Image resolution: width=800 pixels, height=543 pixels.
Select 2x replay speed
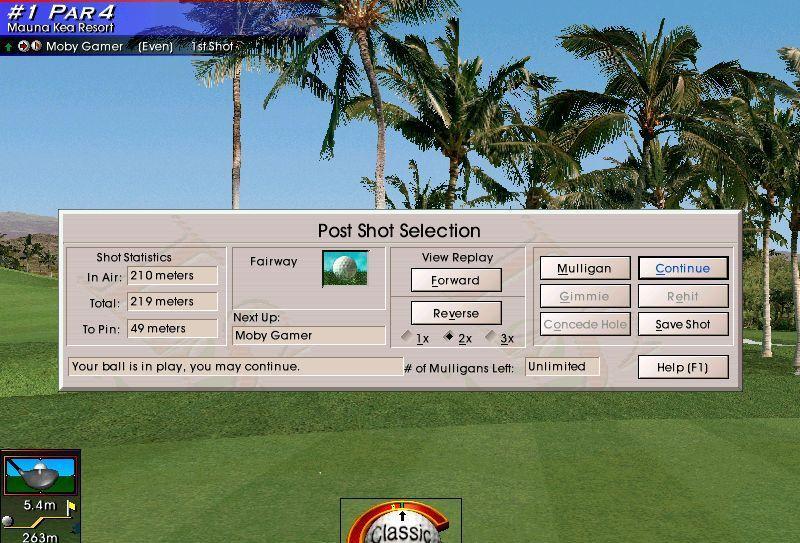pos(450,338)
